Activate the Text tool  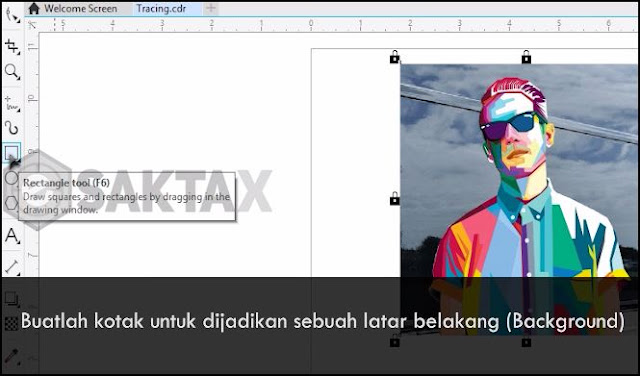12,236
